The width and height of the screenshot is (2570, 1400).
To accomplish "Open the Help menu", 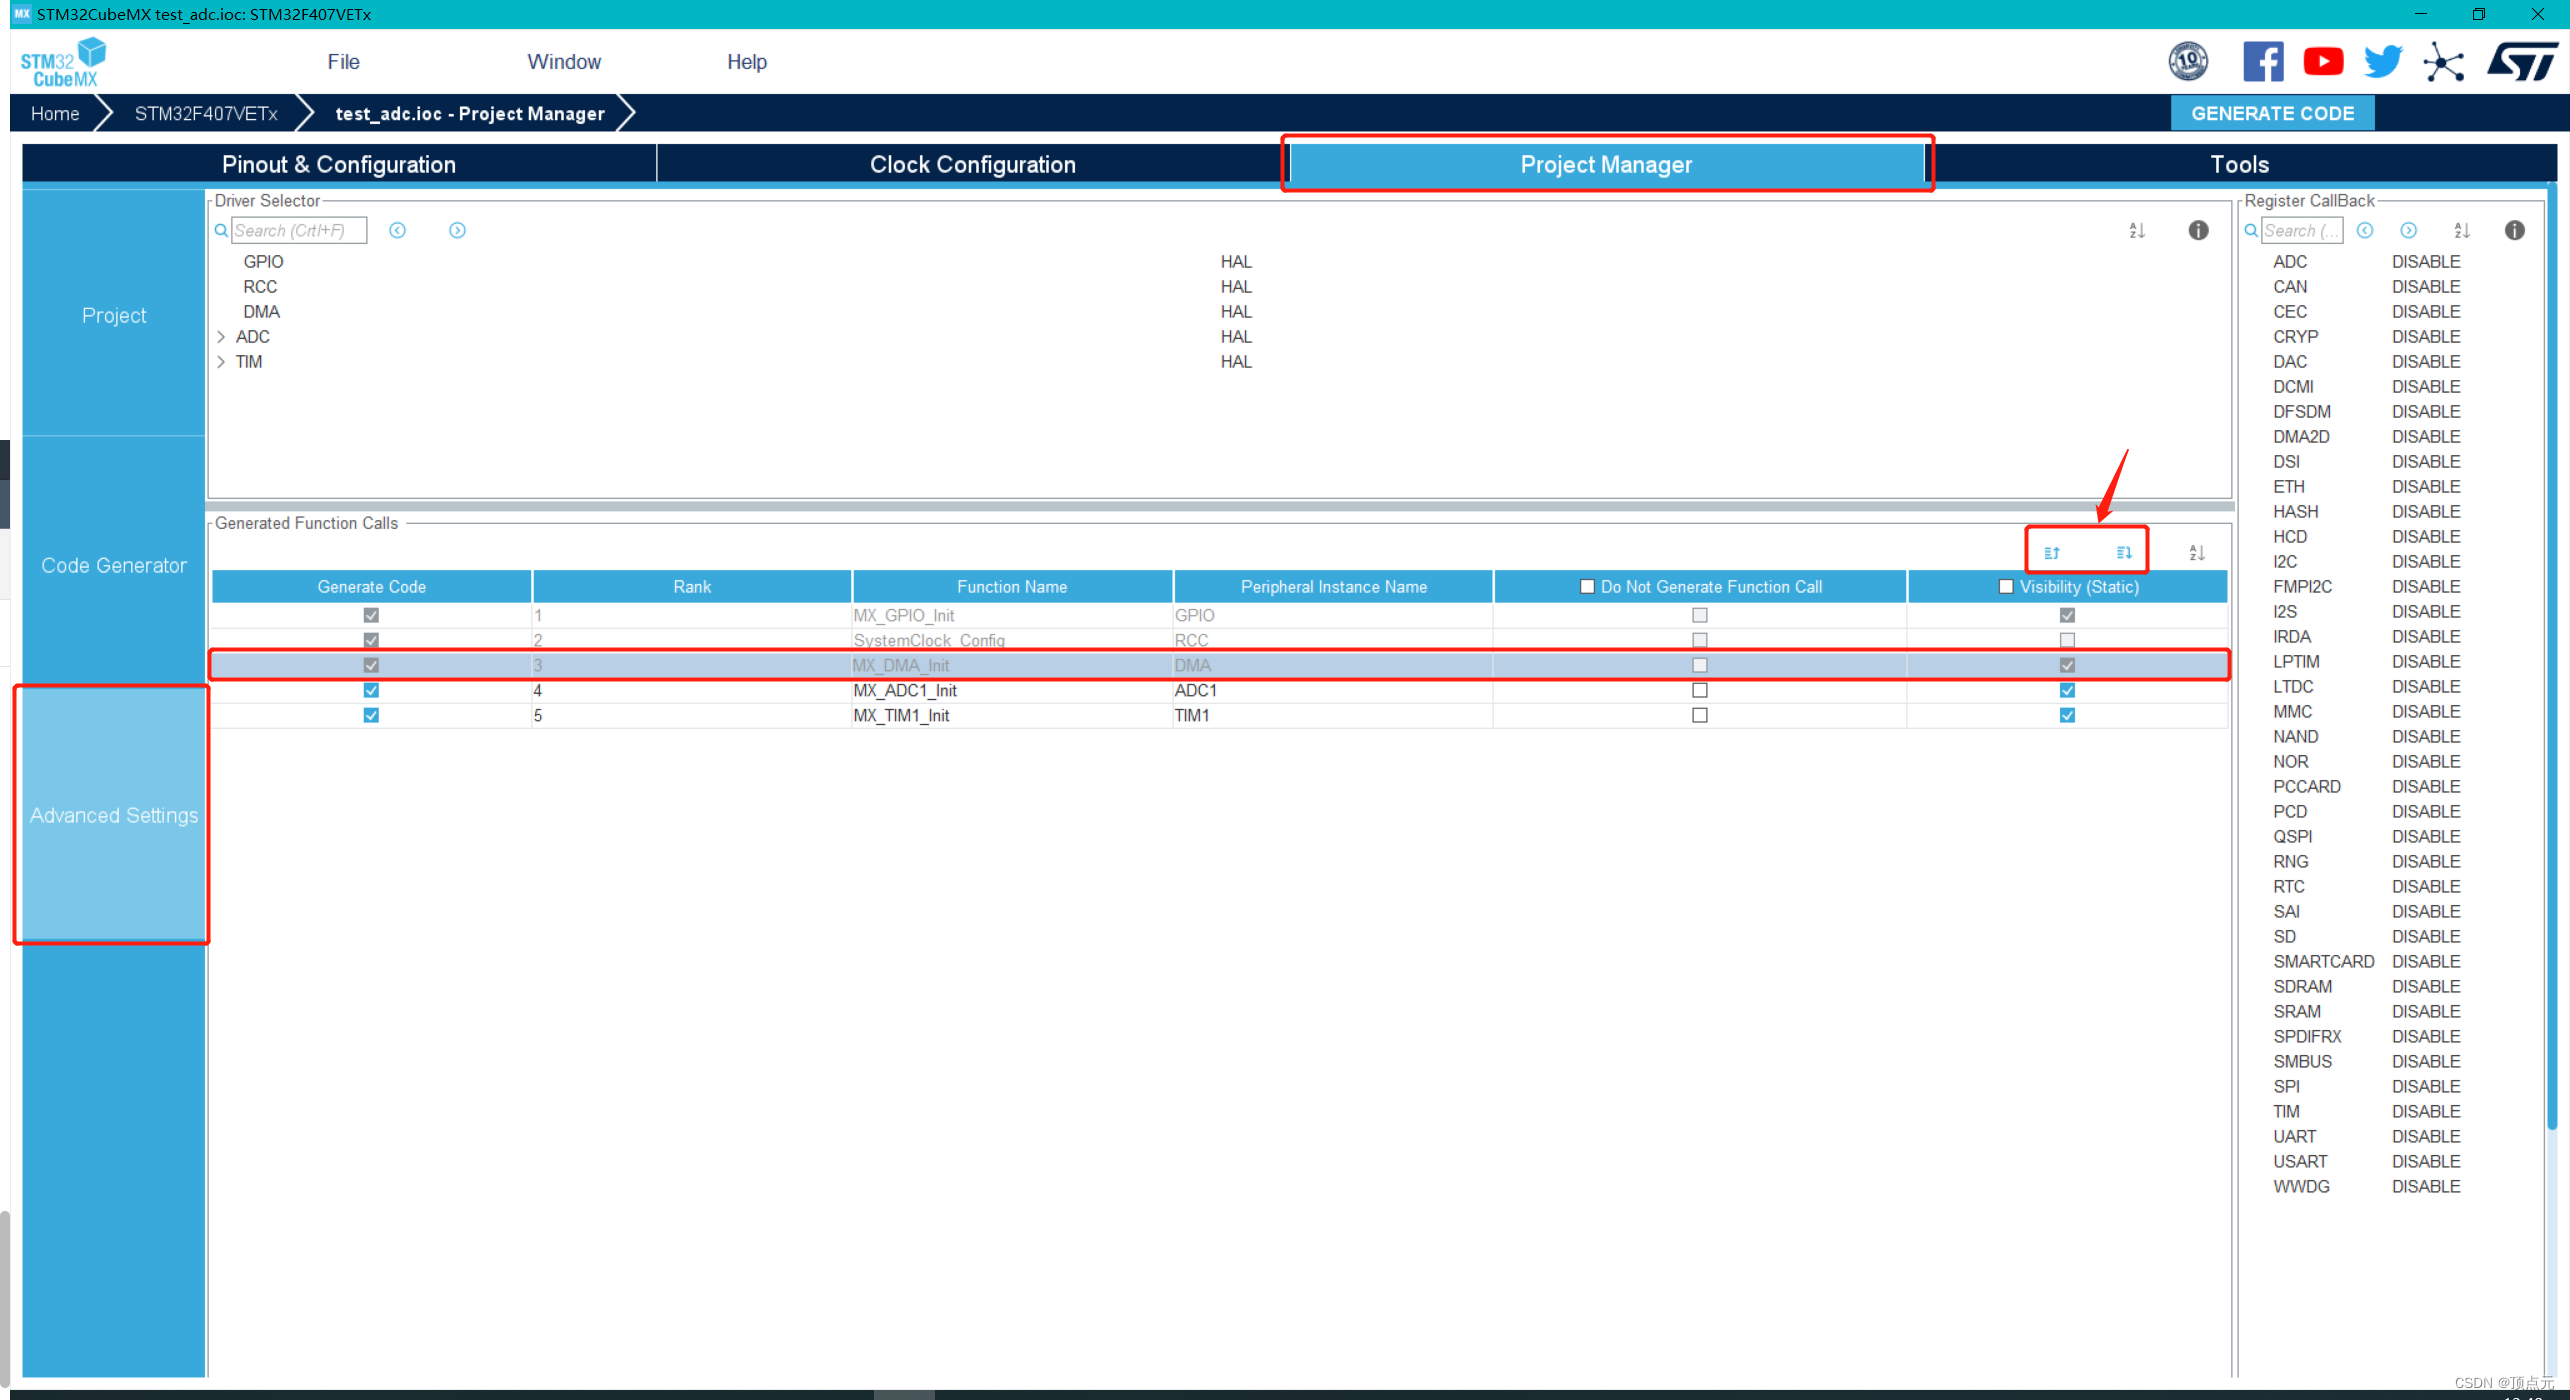I will pos(747,62).
